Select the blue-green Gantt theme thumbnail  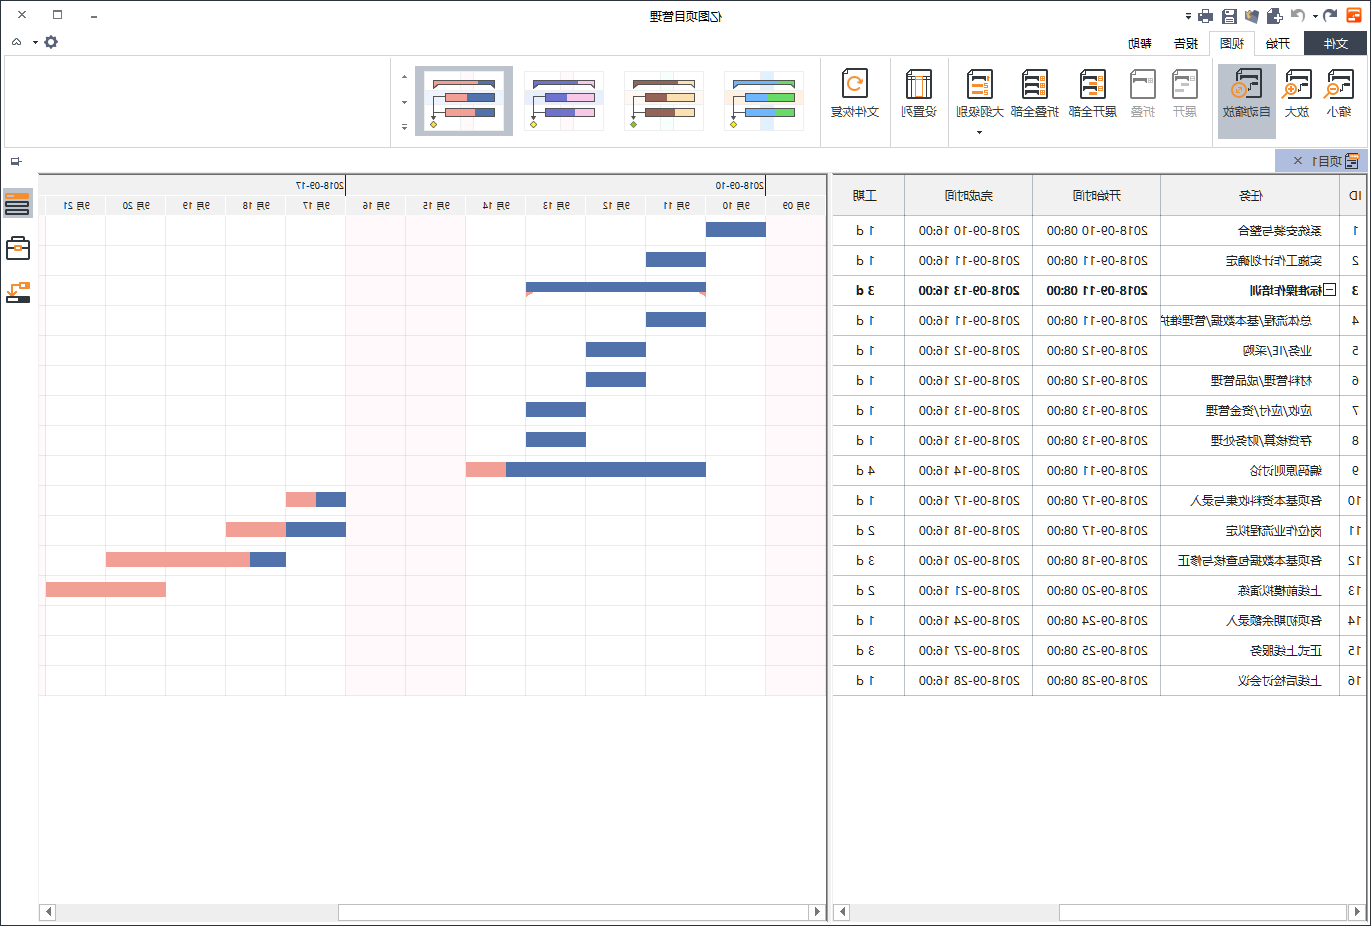pos(764,101)
